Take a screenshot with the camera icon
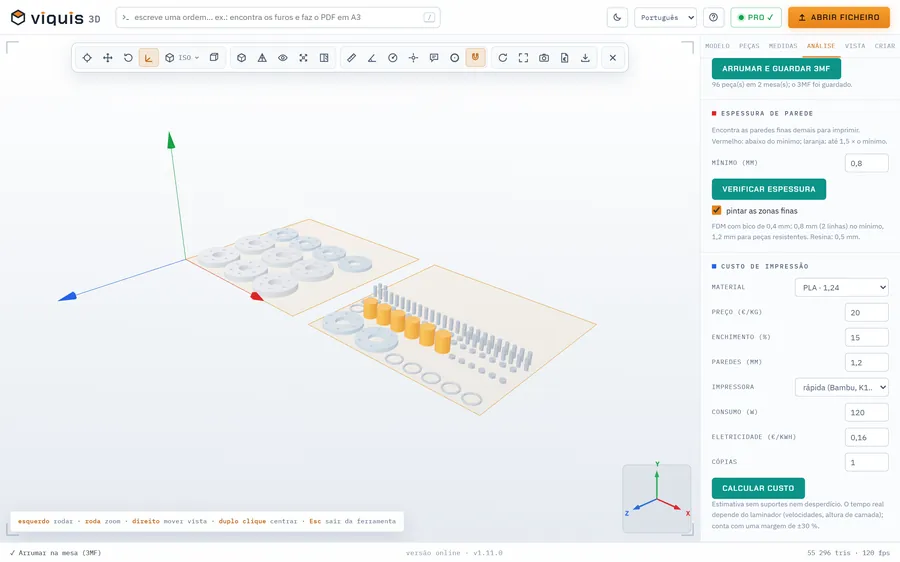 tap(544, 58)
